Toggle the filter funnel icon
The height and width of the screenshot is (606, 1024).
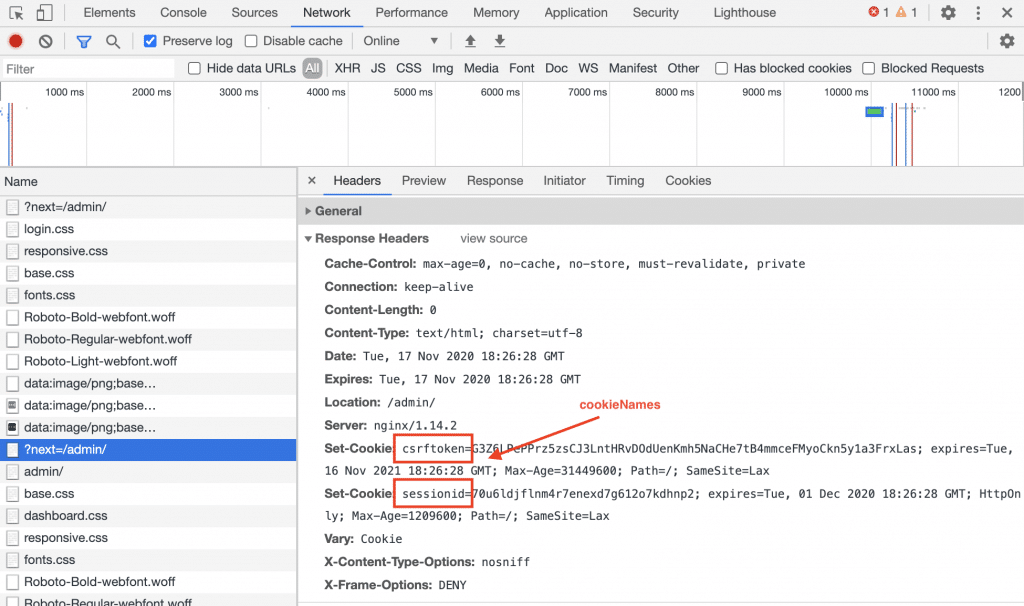coord(84,42)
